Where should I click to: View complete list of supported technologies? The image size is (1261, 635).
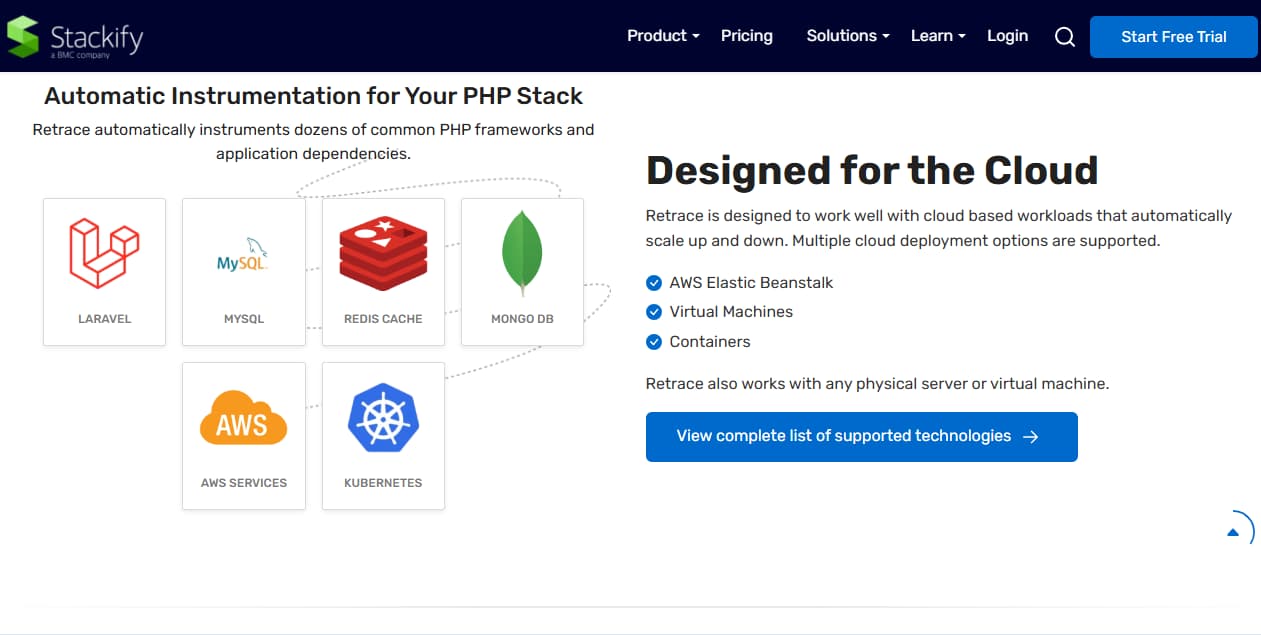pos(861,437)
